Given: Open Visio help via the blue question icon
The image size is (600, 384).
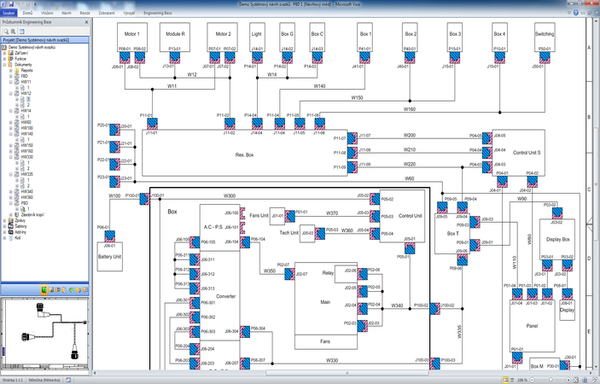Looking at the screenshot, I should click(576, 13).
